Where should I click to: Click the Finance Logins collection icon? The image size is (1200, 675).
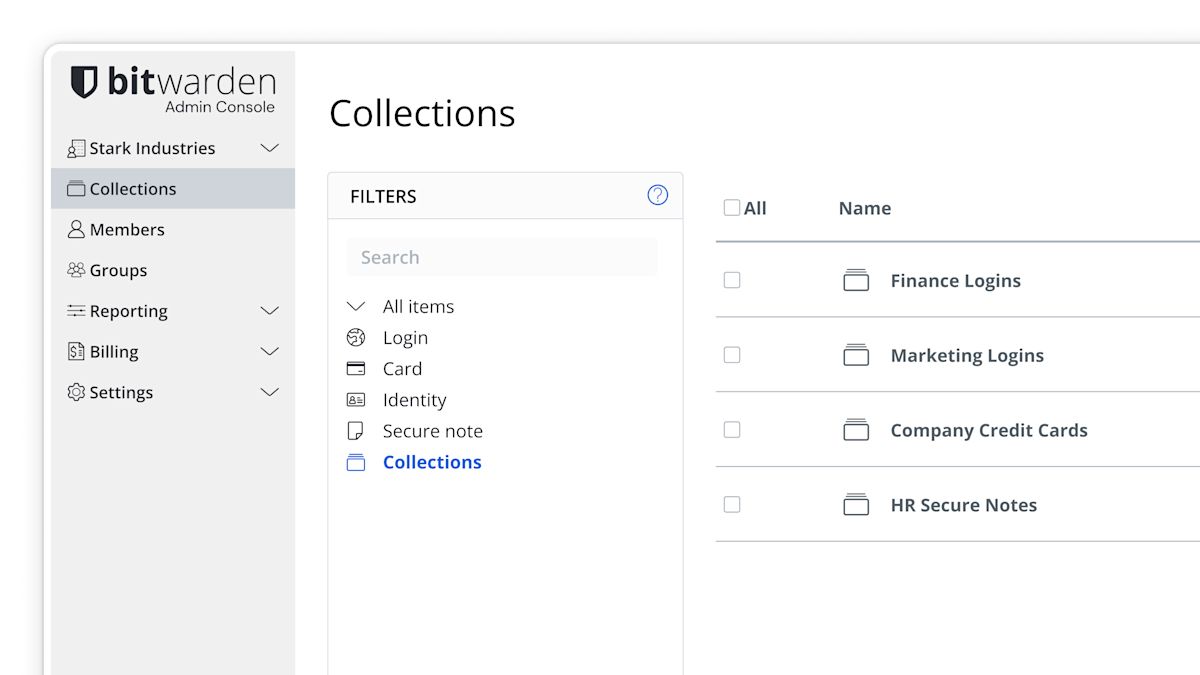pyautogui.click(x=856, y=281)
